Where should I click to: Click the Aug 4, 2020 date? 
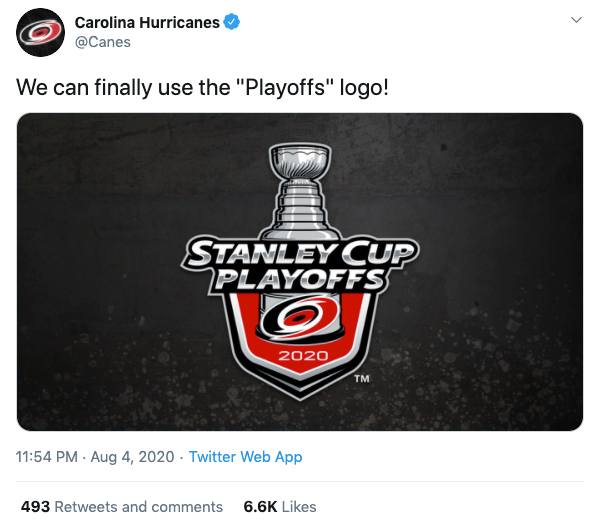(128, 457)
